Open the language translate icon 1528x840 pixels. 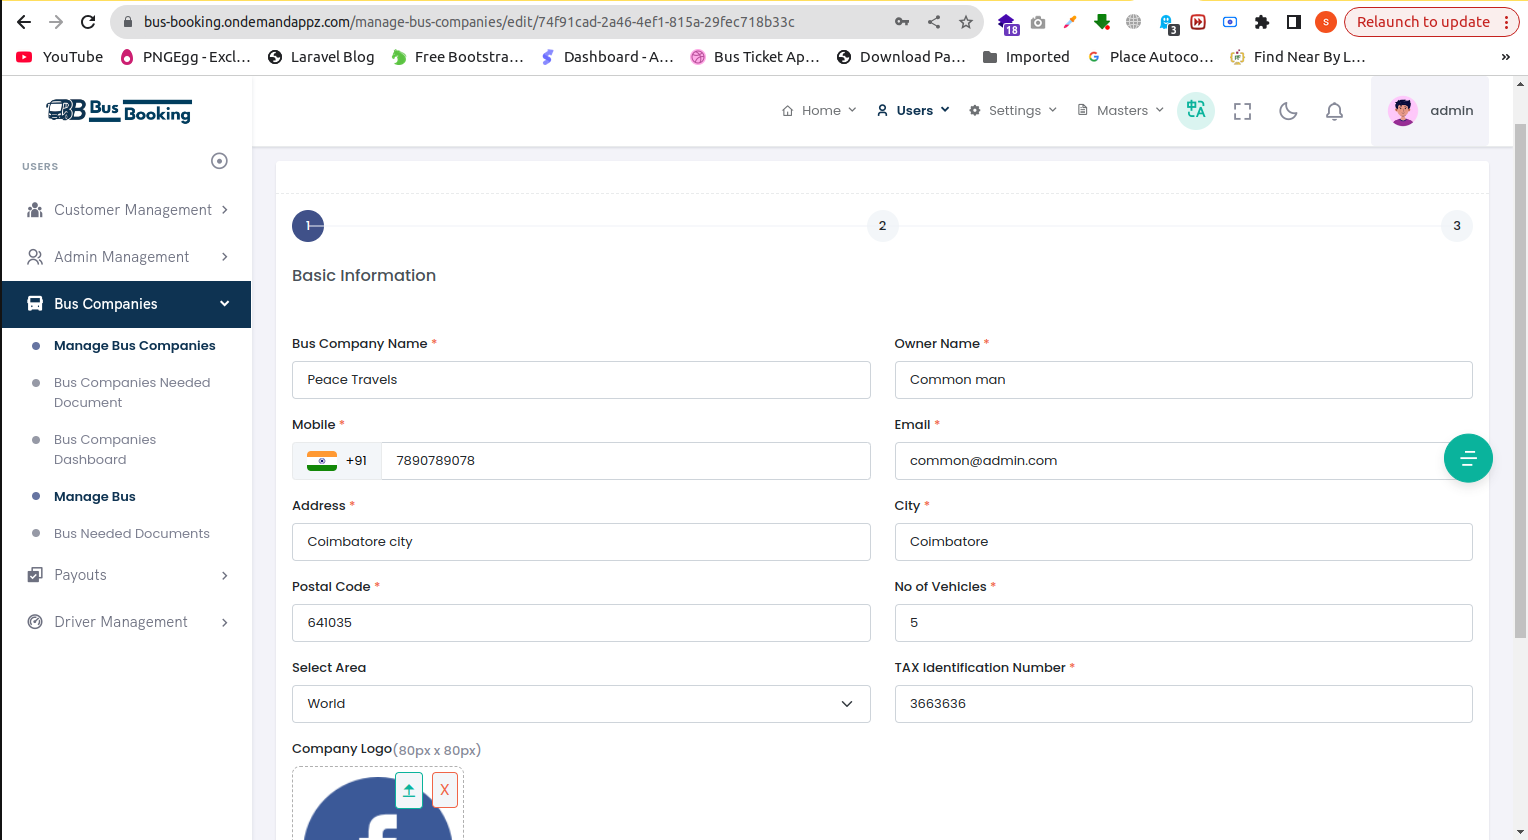[x=1196, y=111]
